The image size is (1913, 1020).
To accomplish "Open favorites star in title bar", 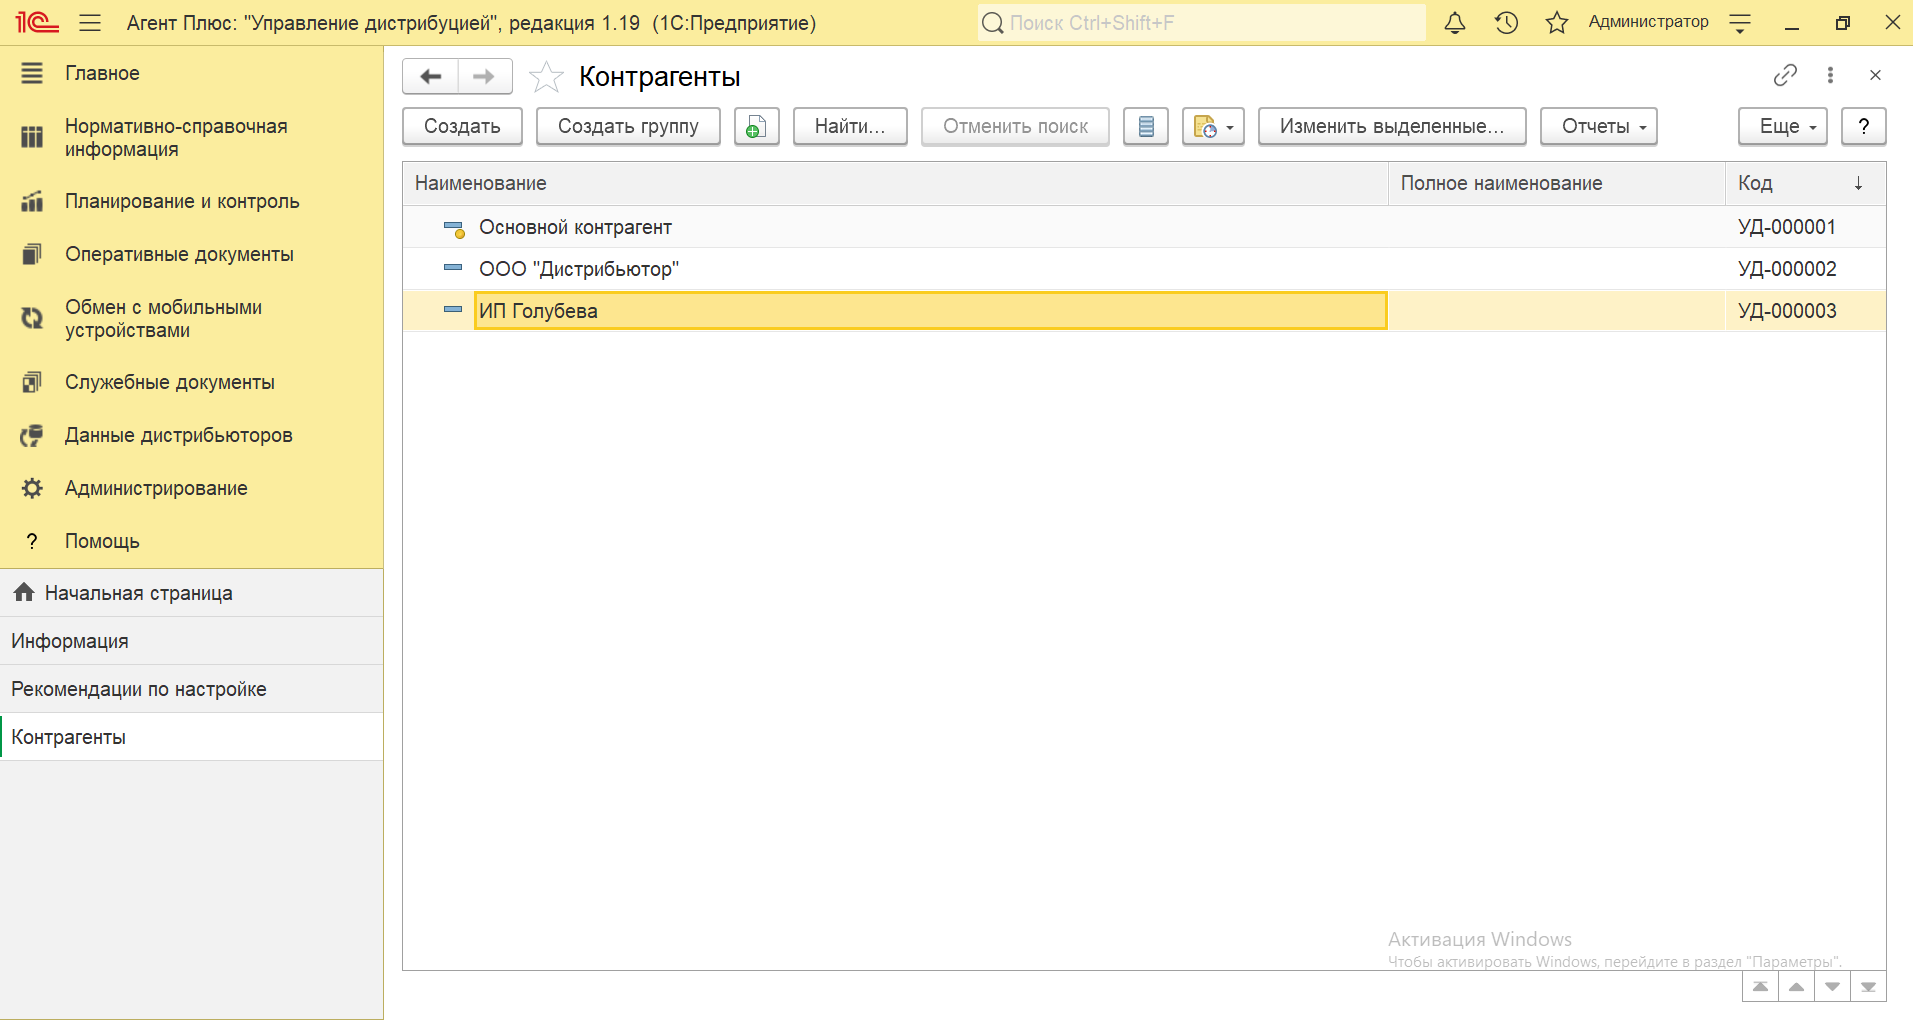I will [x=1557, y=22].
